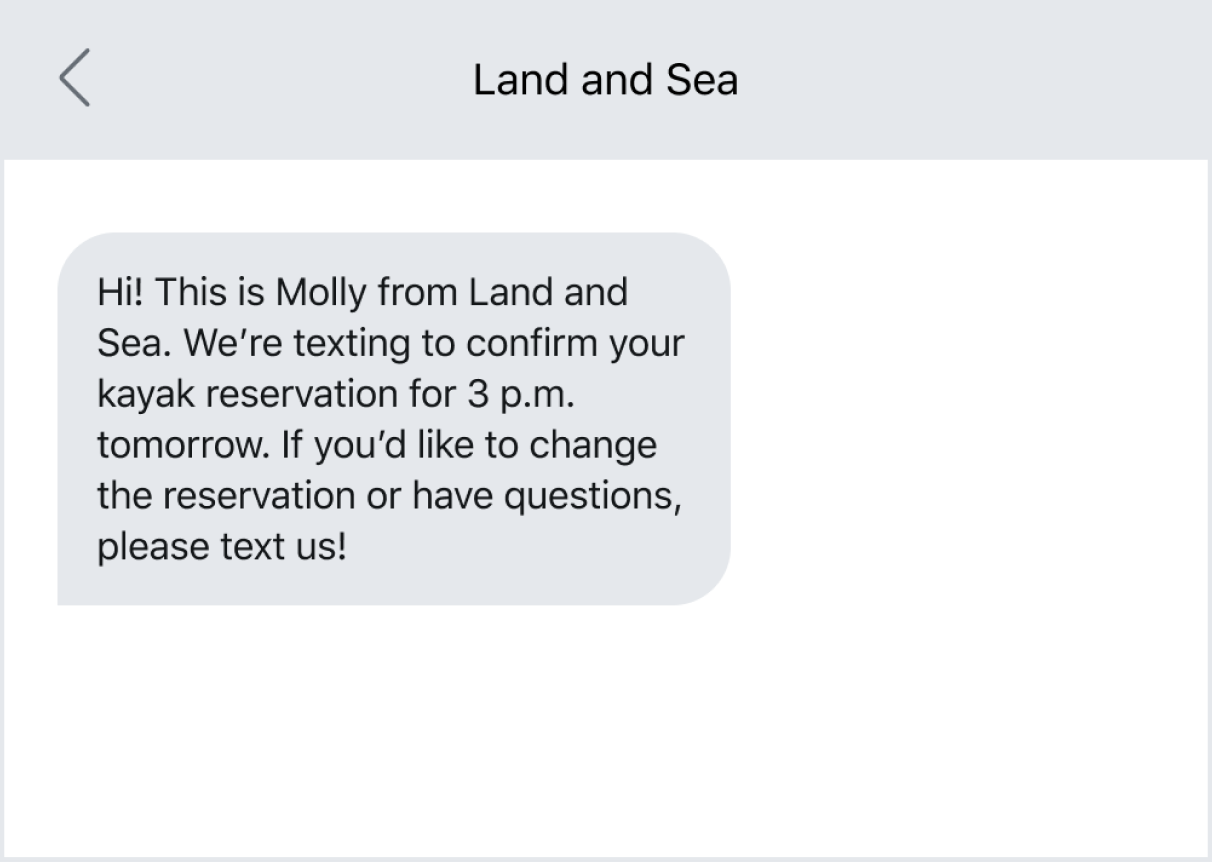Click the blank space right of message bubble
The width and height of the screenshot is (1212, 862).
[x=960, y=420]
